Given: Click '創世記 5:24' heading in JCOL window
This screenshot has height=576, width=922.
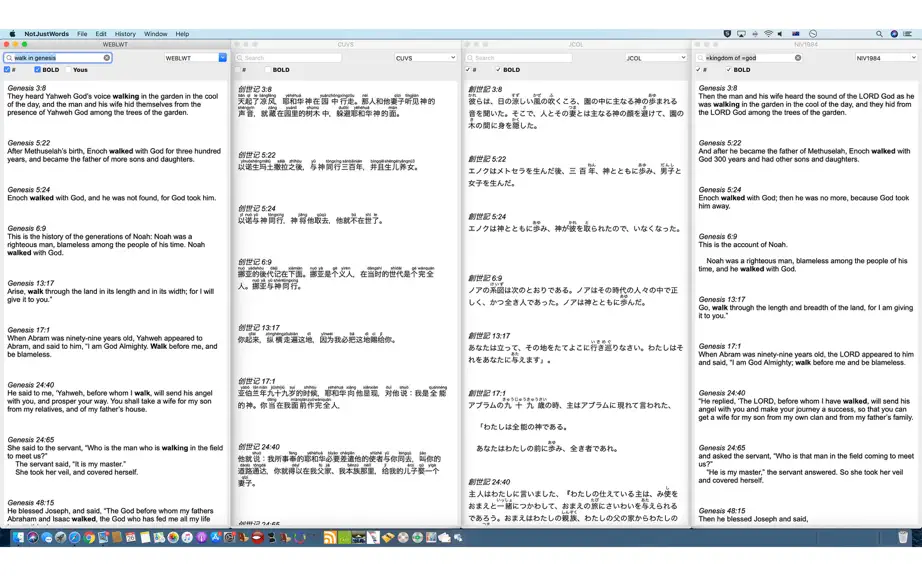Looking at the screenshot, I should coord(487,217).
